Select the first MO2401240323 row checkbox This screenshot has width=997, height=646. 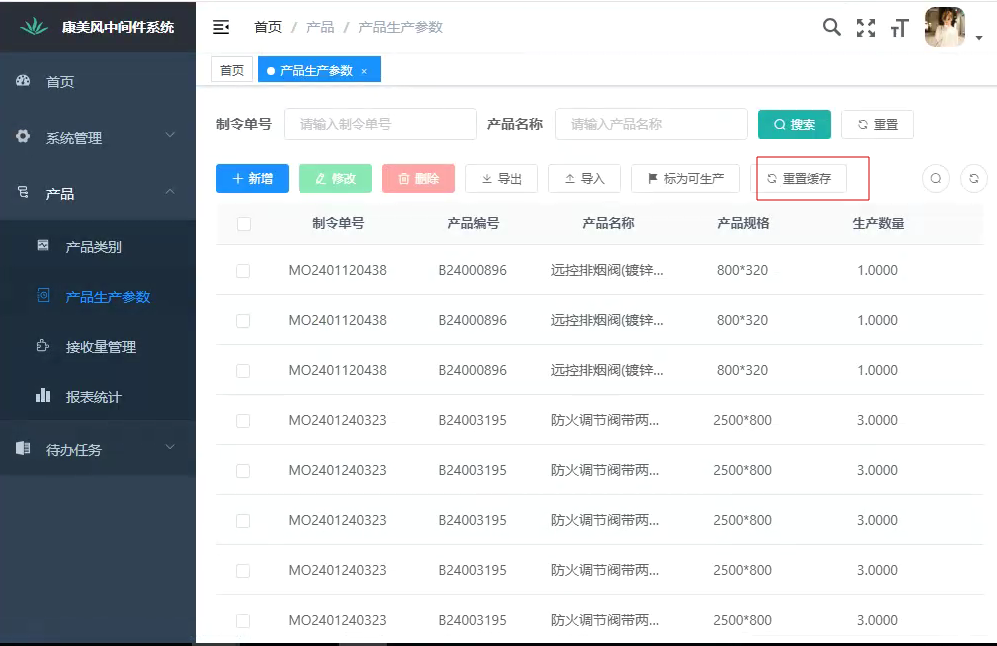click(243, 421)
